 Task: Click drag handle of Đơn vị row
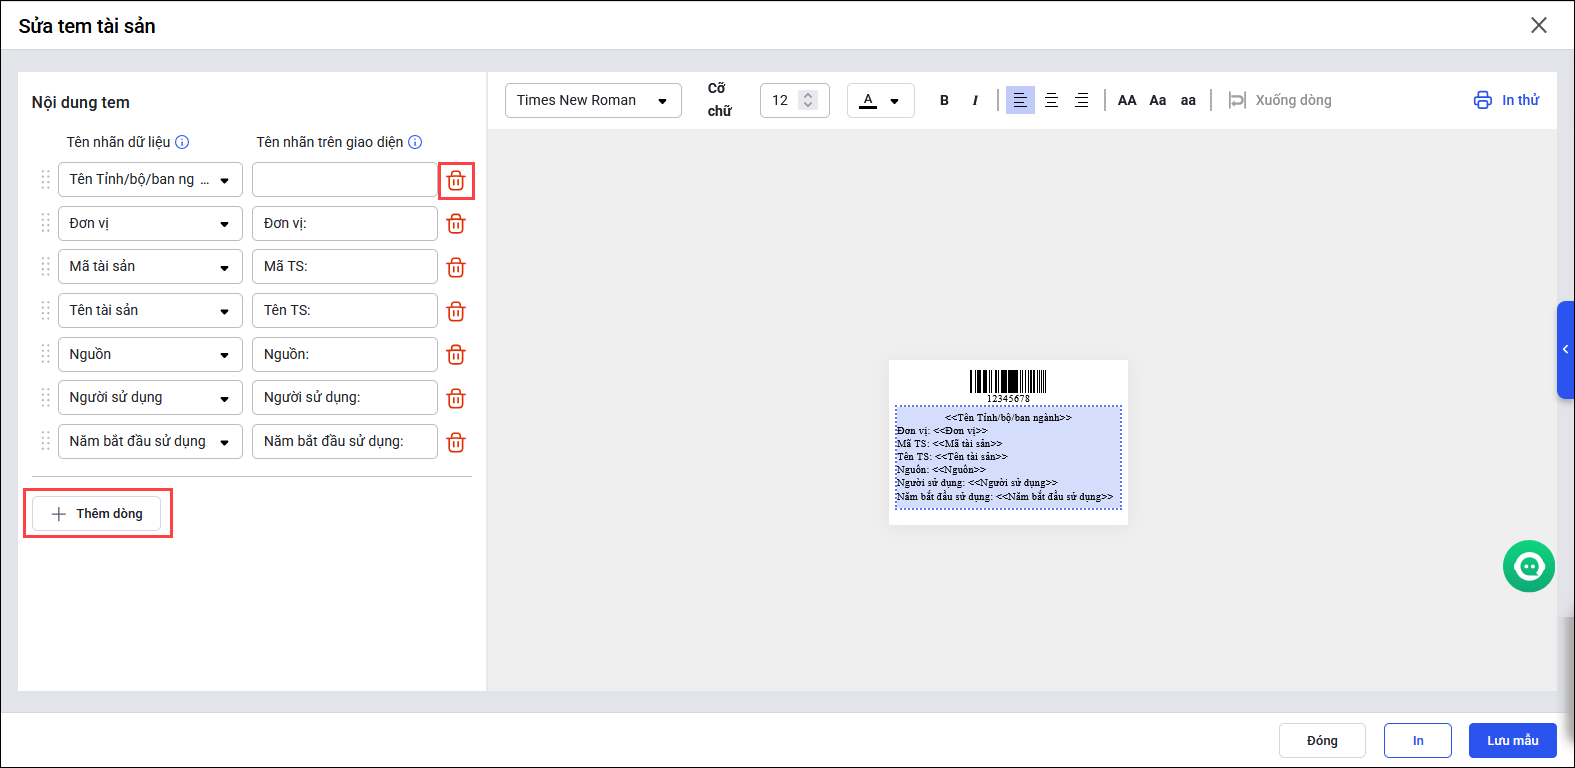coord(45,223)
